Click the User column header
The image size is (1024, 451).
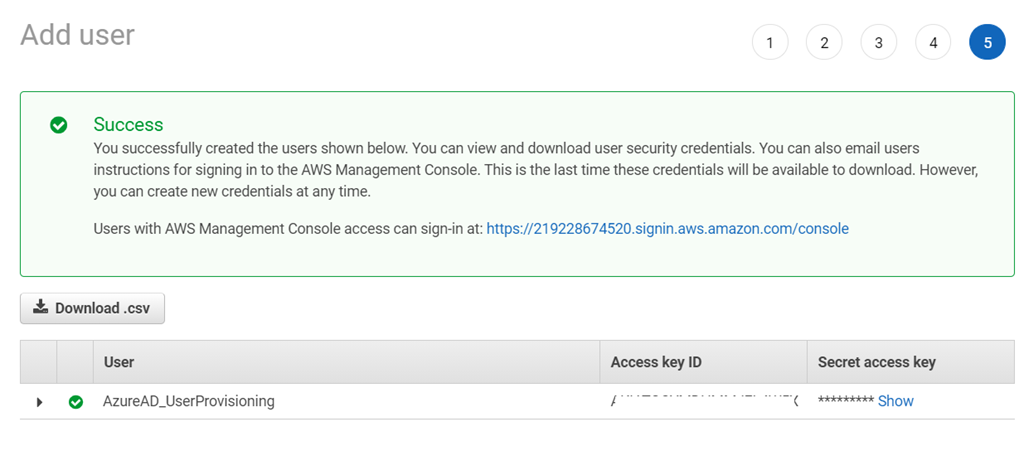coord(119,362)
